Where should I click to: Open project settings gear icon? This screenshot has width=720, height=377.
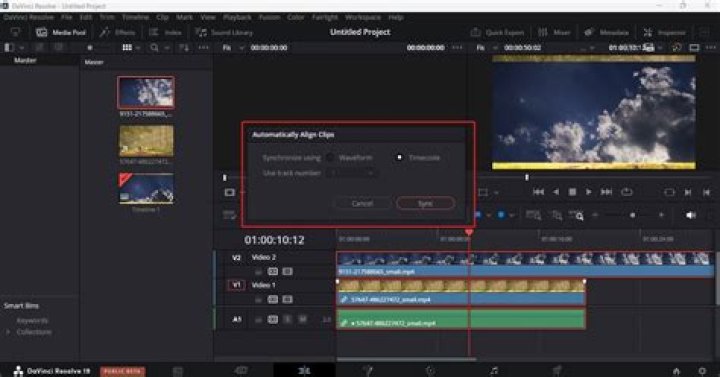point(702,371)
